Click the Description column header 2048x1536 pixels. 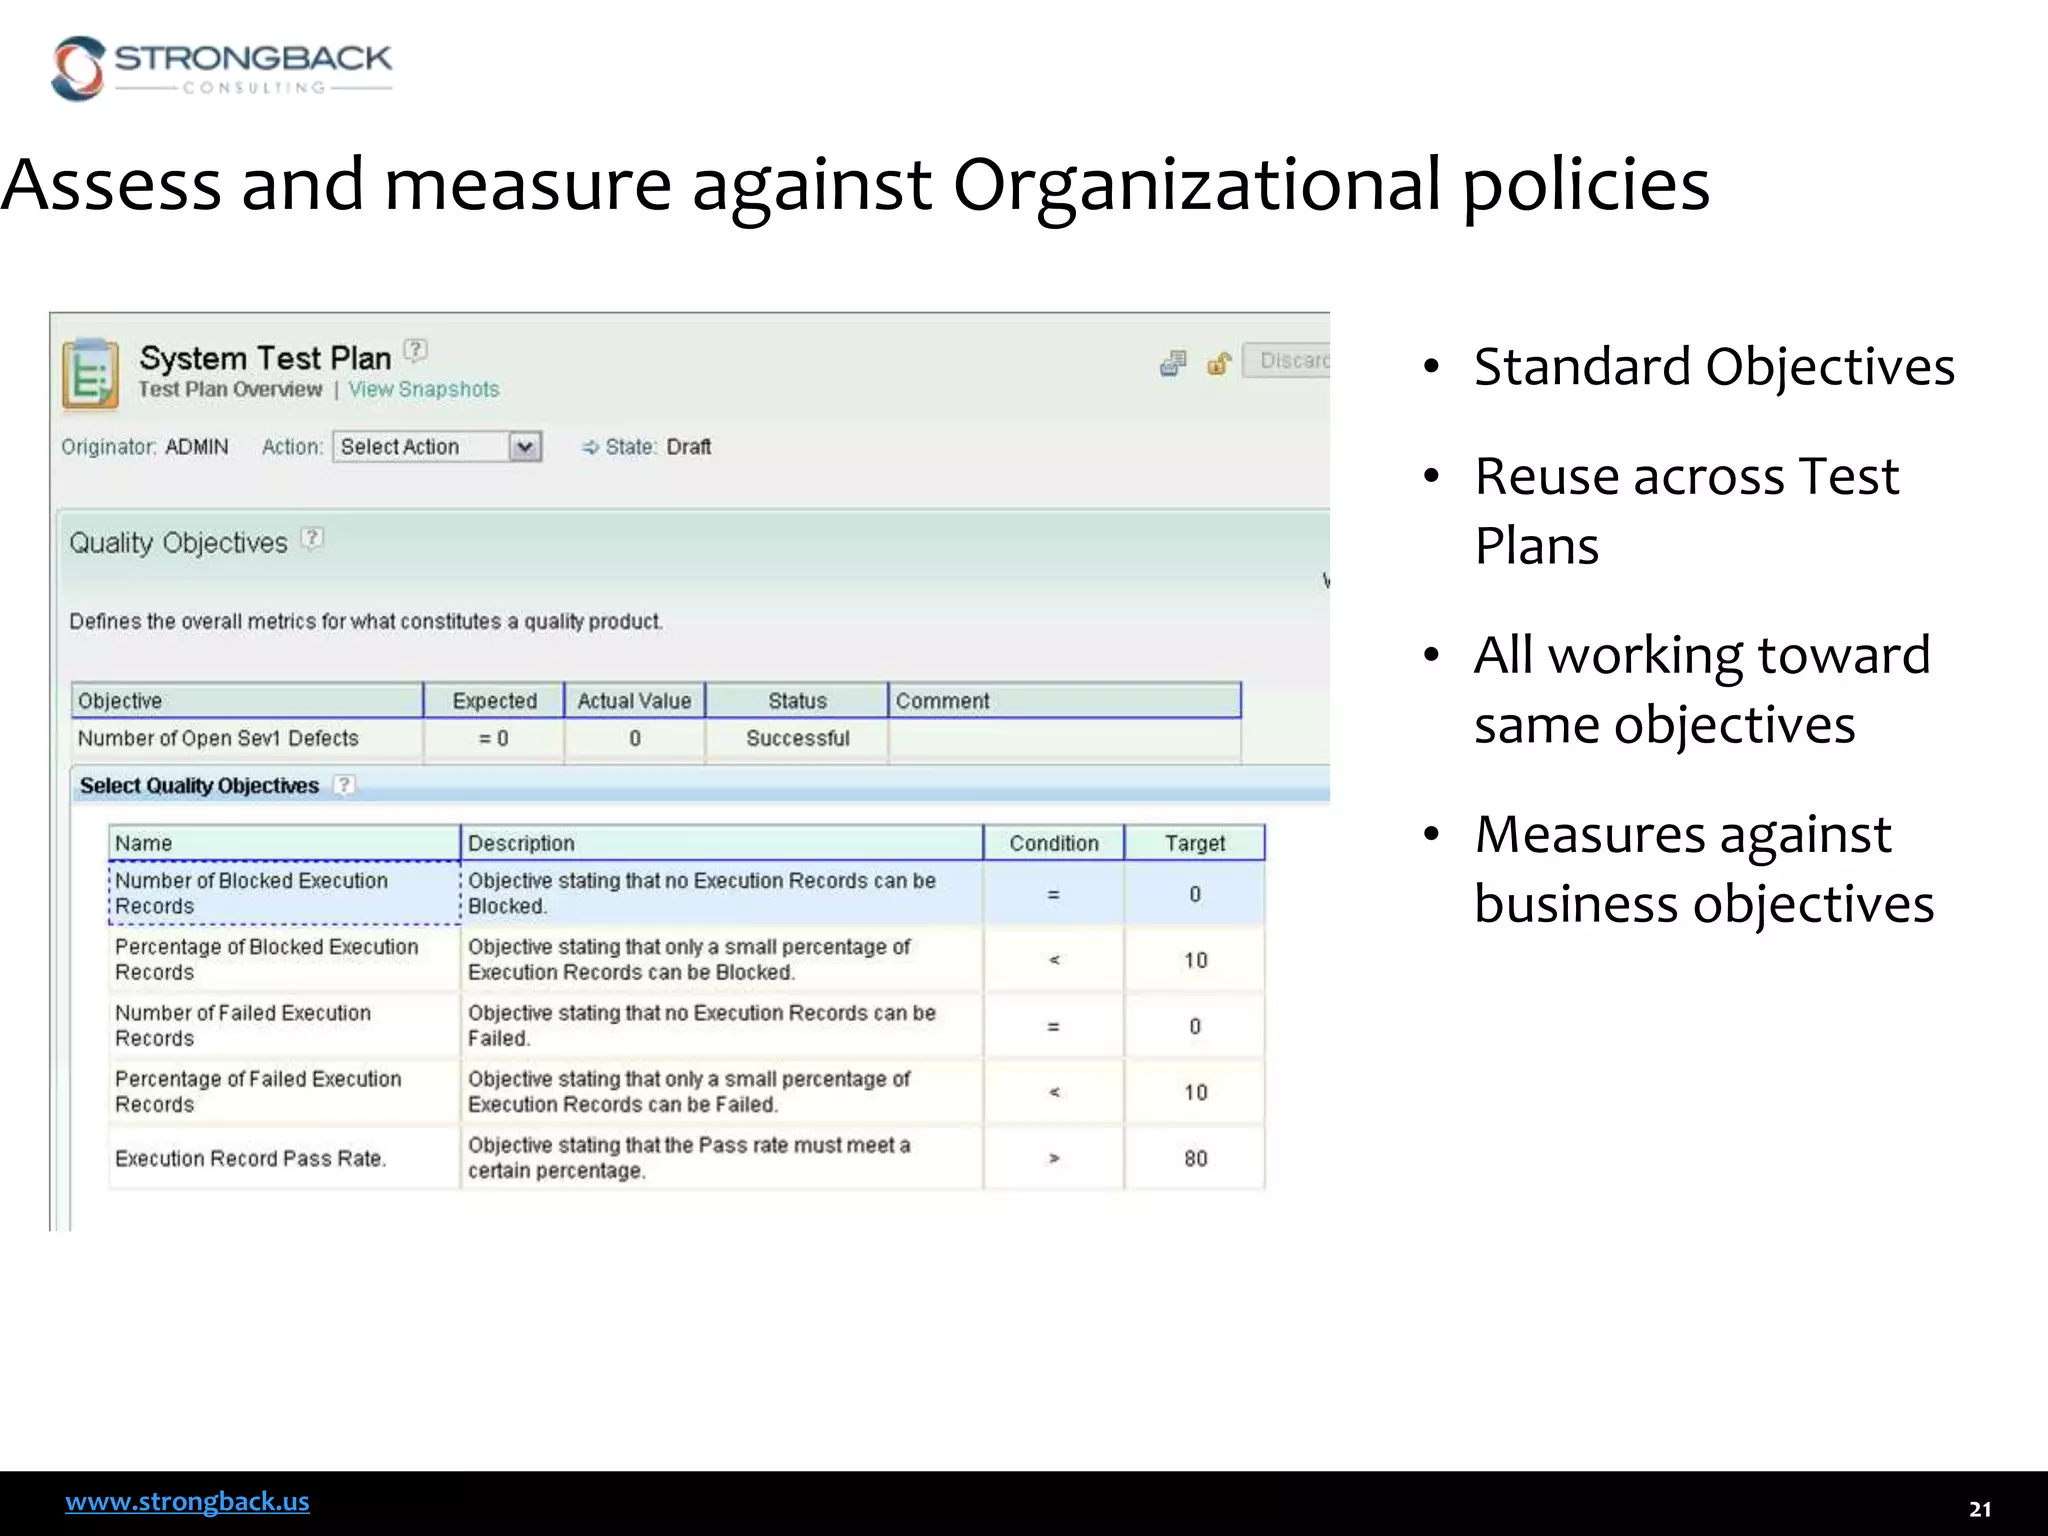coord(722,843)
